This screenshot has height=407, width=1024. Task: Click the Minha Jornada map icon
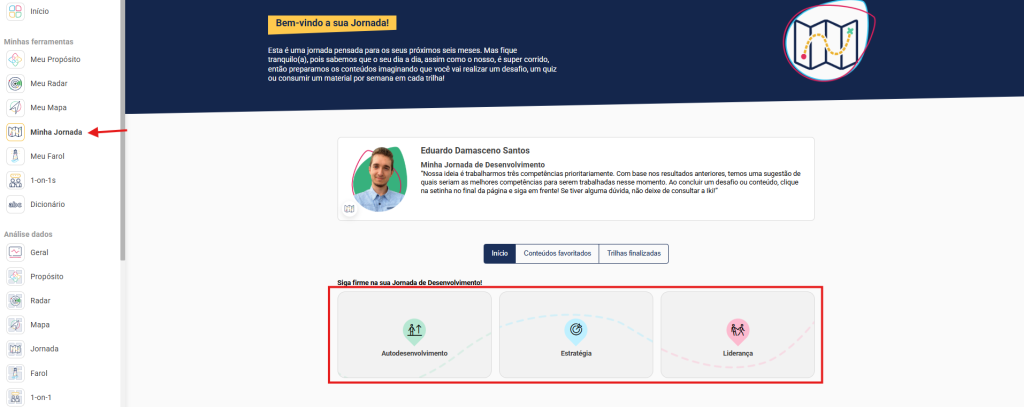tap(15, 132)
